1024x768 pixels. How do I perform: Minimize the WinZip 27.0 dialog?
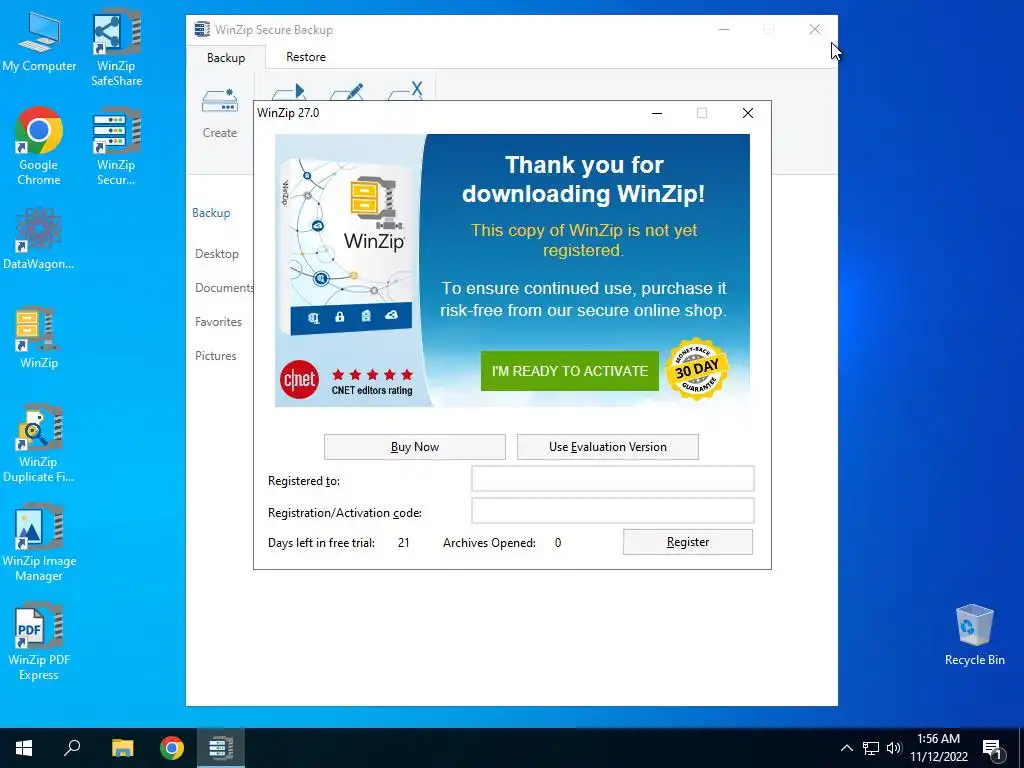(657, 113)
